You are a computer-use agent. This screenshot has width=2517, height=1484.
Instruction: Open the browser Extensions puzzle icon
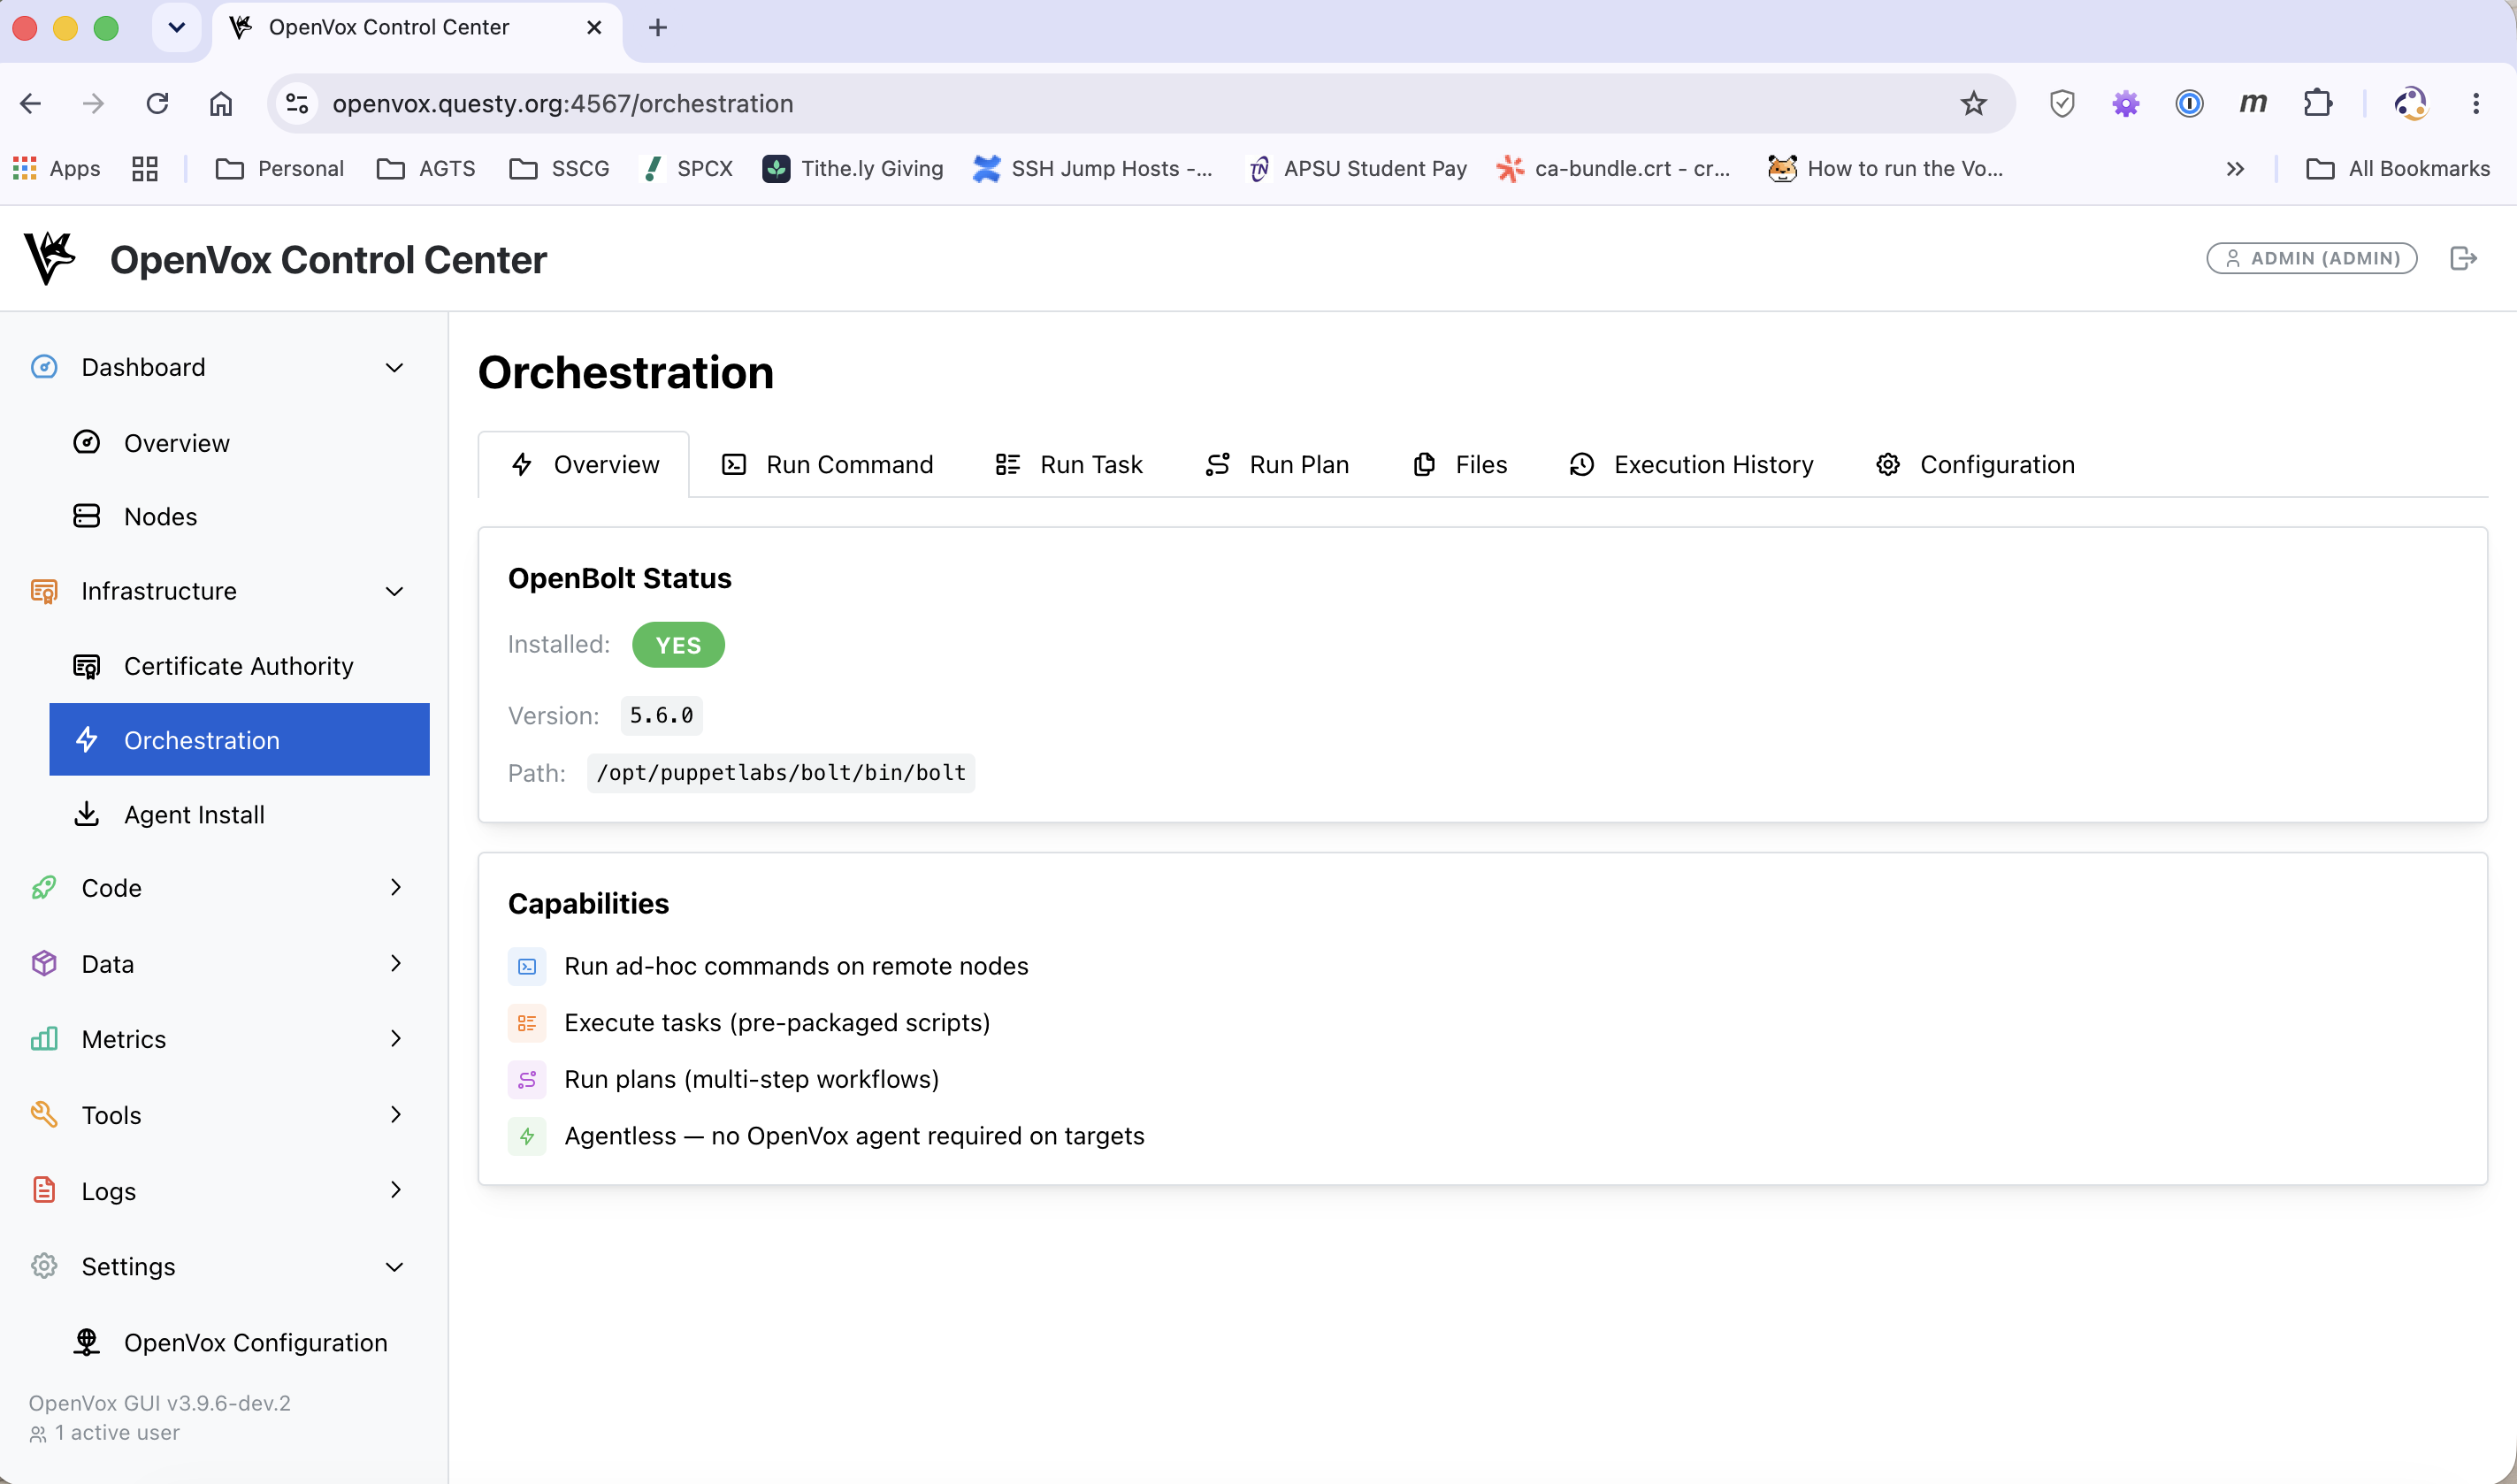point(2317,103)
